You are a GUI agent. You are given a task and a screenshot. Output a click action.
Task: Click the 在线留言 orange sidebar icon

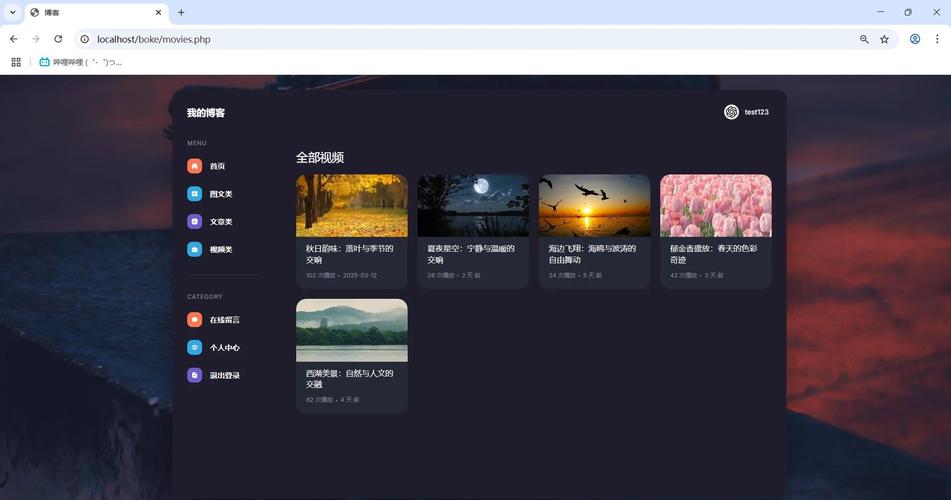click(194, 319)
